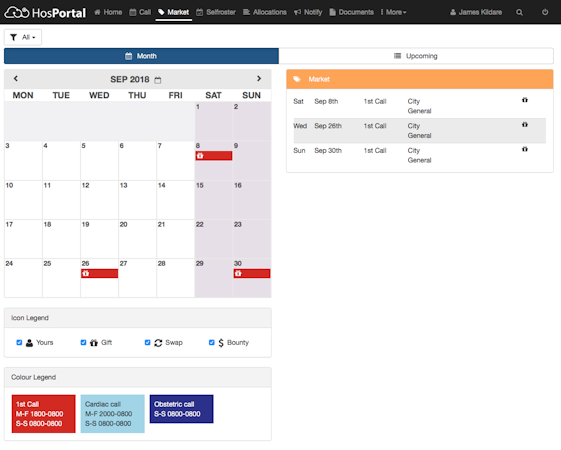The width and height of the screenshot is (561, 450).
Task: Select calendar day 12
Action: 99,200
